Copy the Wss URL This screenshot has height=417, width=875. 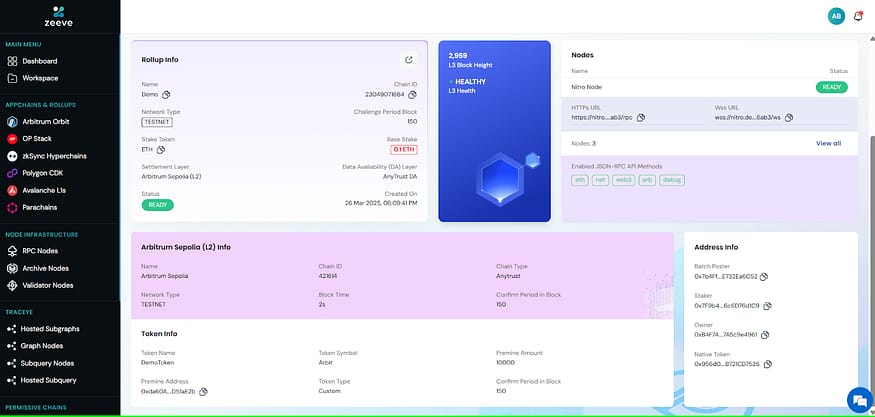pyautogui.click(x=789, y=118)
